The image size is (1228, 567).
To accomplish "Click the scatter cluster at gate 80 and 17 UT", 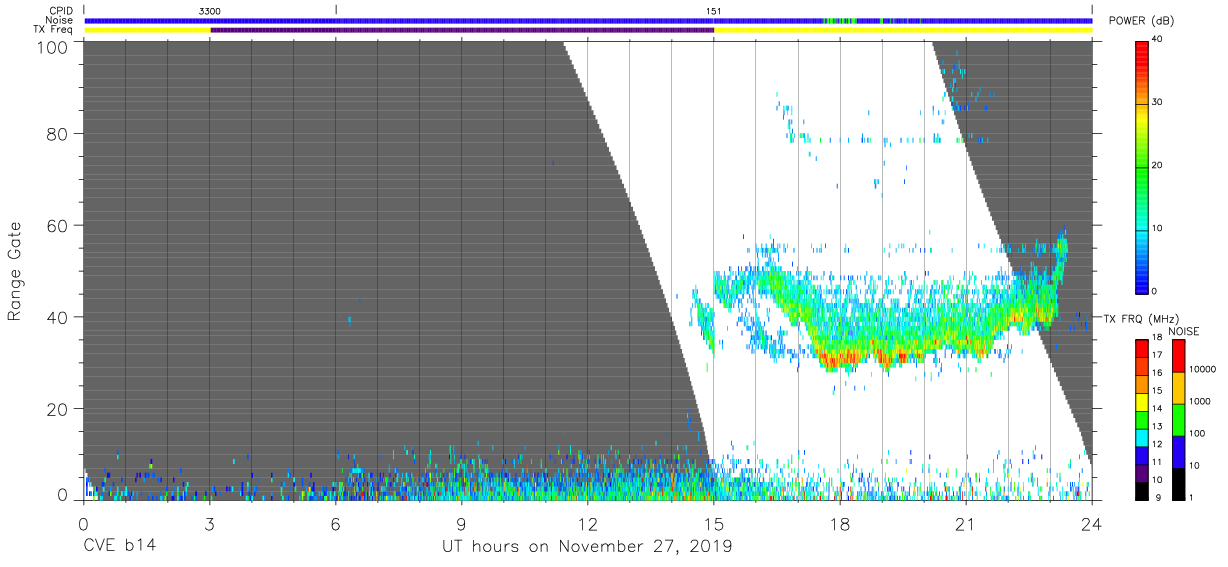I will coord(796,137).
